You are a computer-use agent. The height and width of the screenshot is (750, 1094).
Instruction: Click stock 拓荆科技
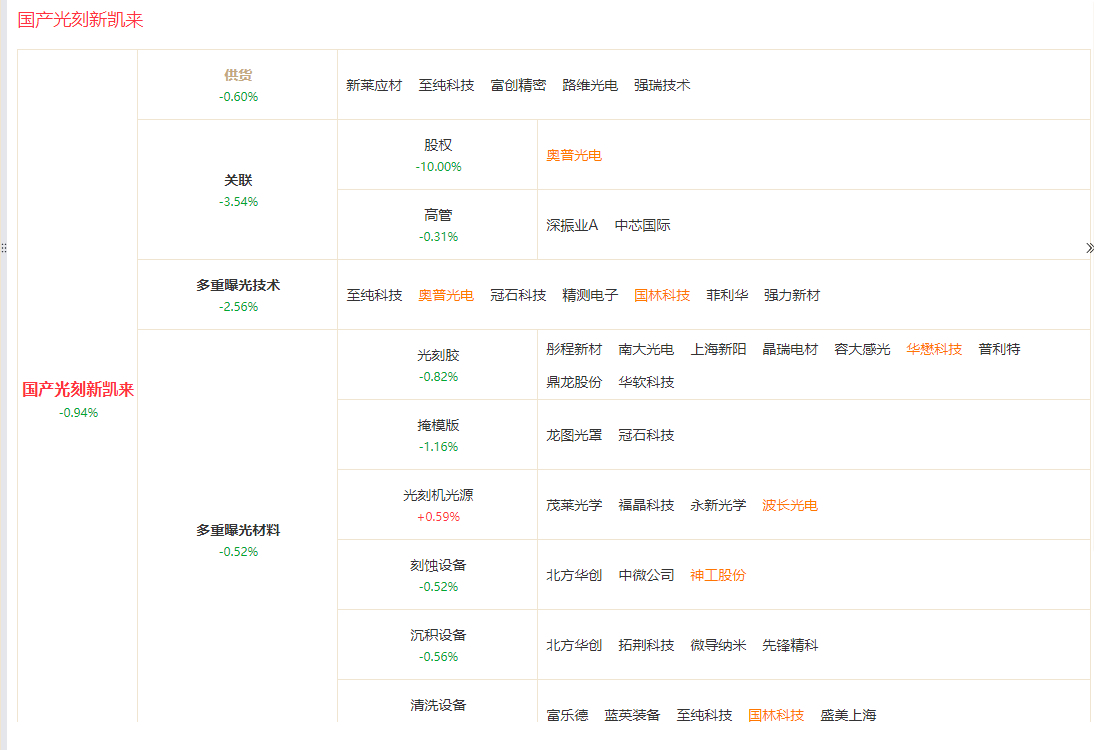[x=646, y=645]
